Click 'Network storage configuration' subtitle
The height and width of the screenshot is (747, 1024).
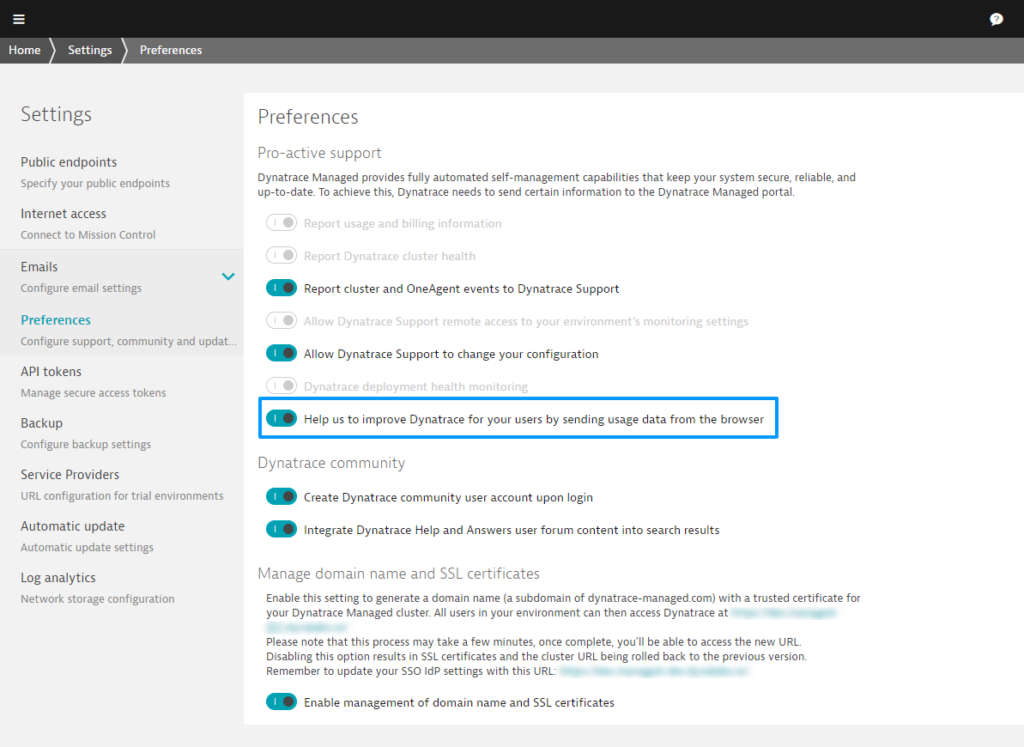tap(97, 599)
